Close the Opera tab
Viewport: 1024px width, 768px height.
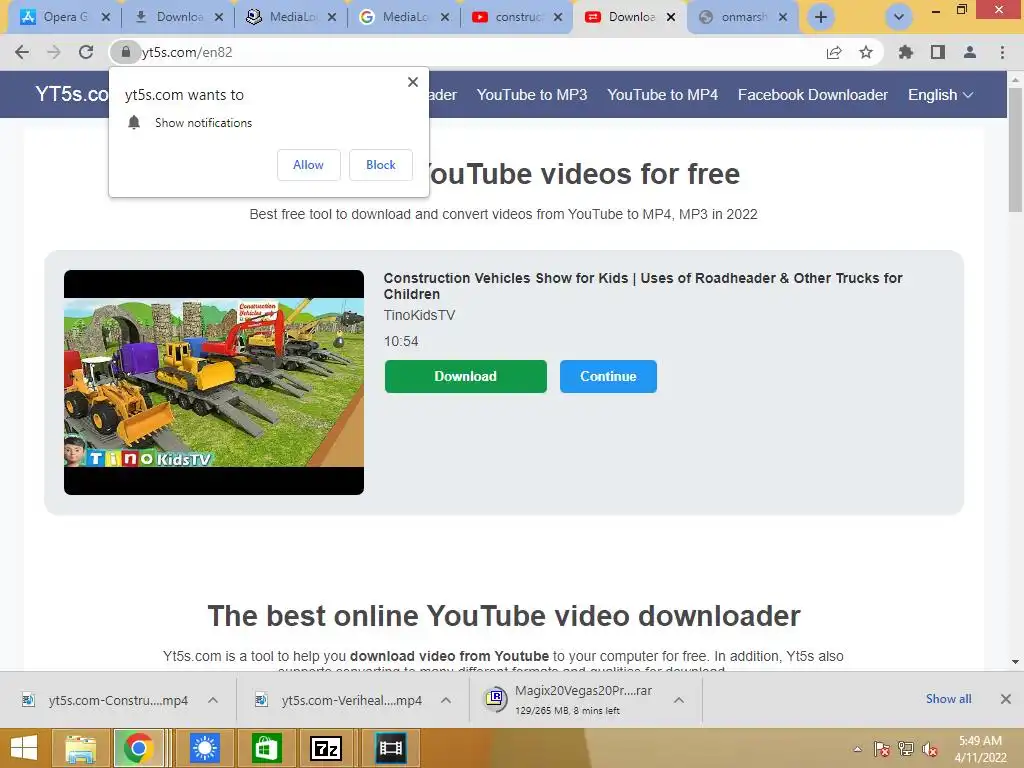(x=106, y=17)
